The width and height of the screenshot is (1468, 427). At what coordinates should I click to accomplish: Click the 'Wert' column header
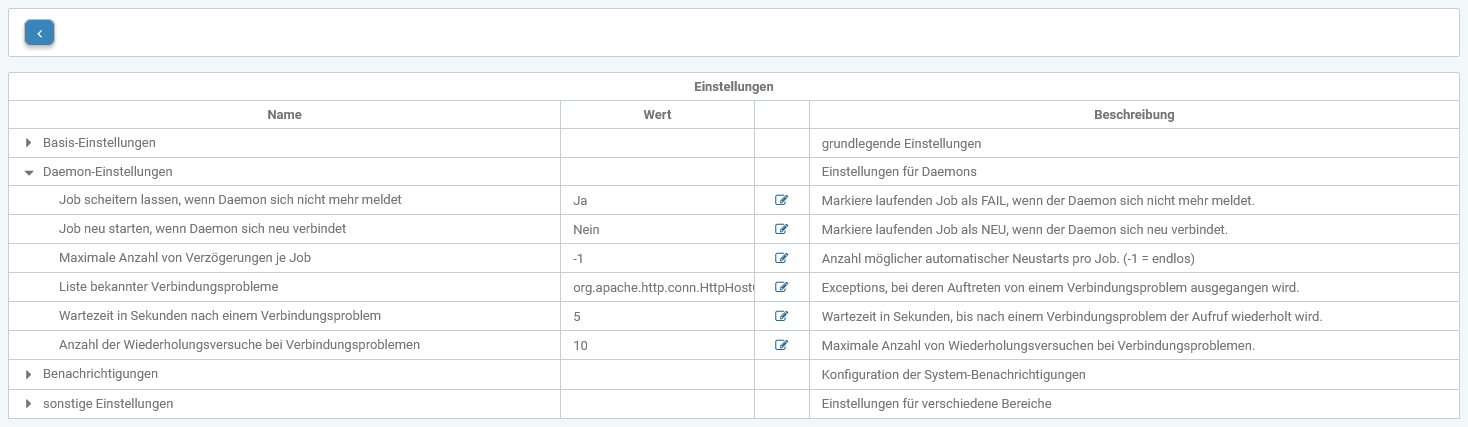(x=657, y=115)
